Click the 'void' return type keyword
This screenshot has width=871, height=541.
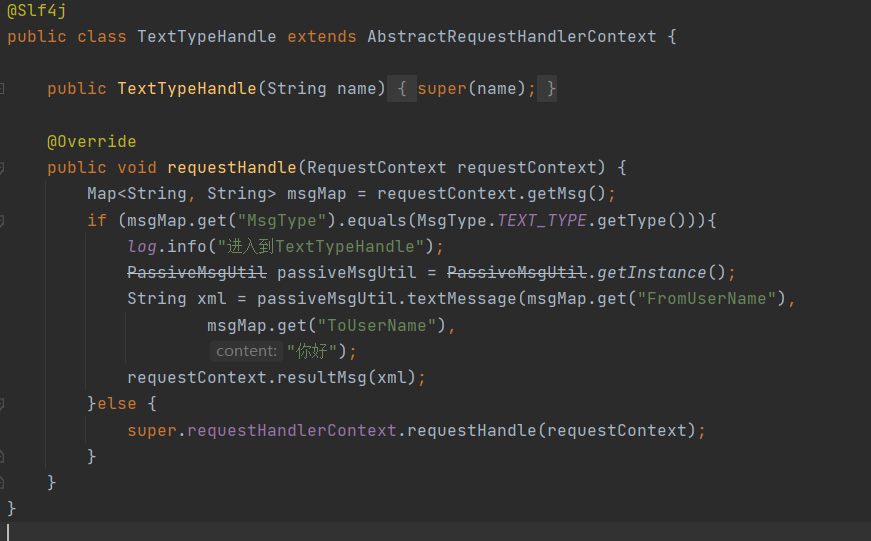(x=137, y=168)
